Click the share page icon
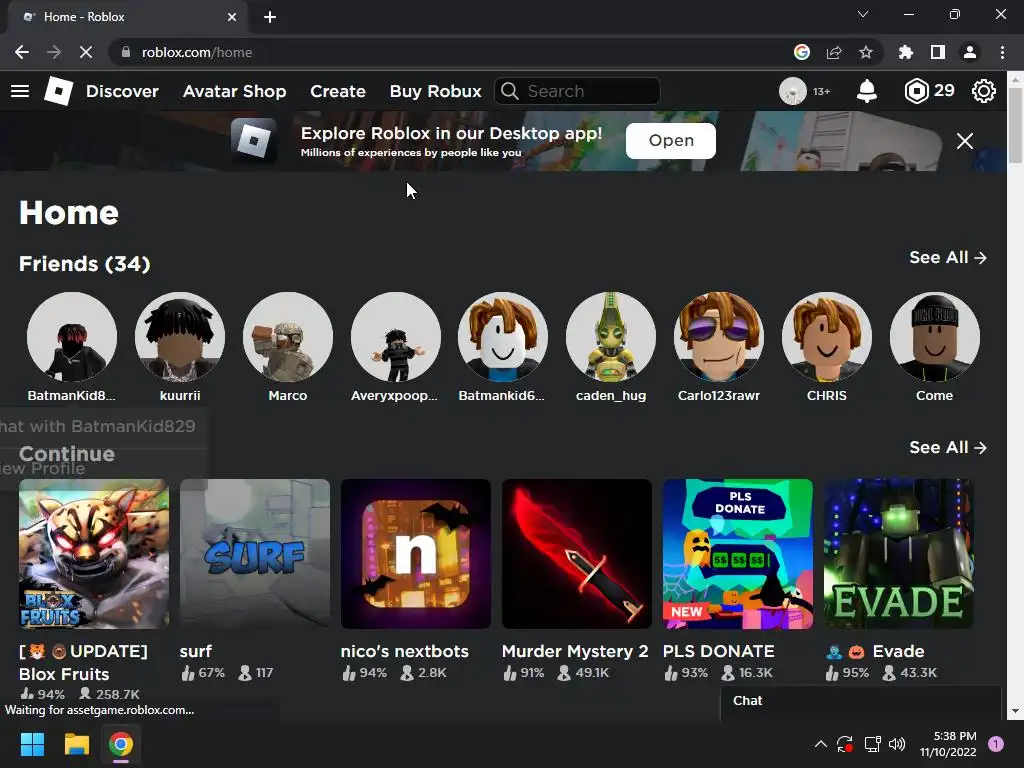The height and width of the screenshot is (768, 1024). tap(834, 52)
